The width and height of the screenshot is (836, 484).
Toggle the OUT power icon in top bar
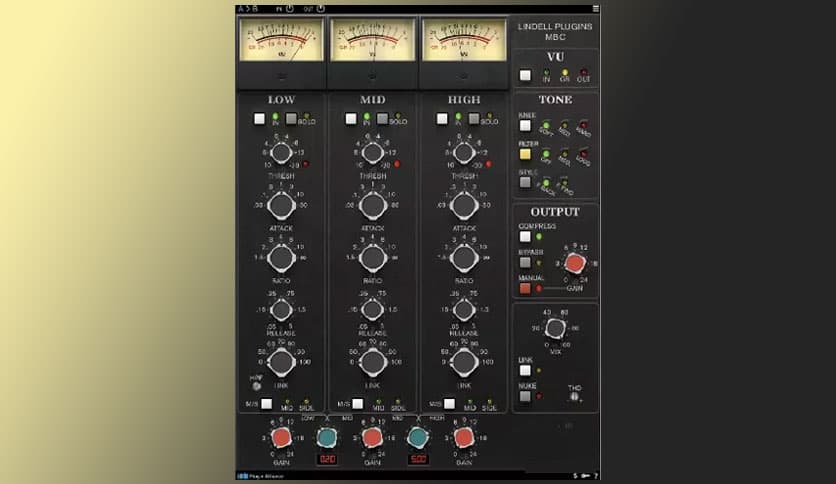320,9
